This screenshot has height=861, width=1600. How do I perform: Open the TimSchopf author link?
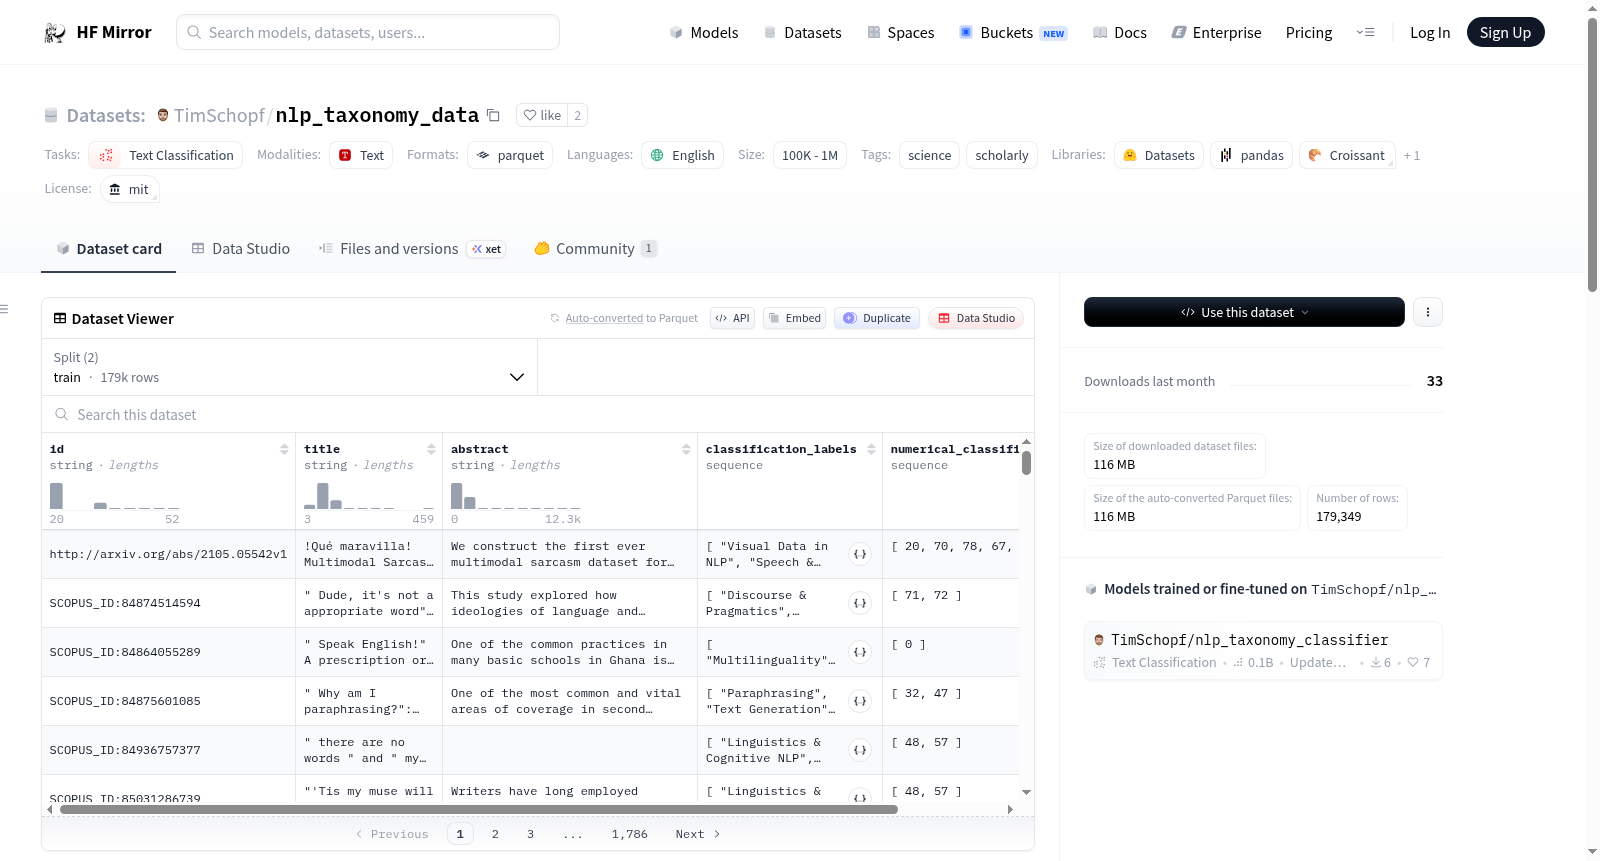click(219, 115)
